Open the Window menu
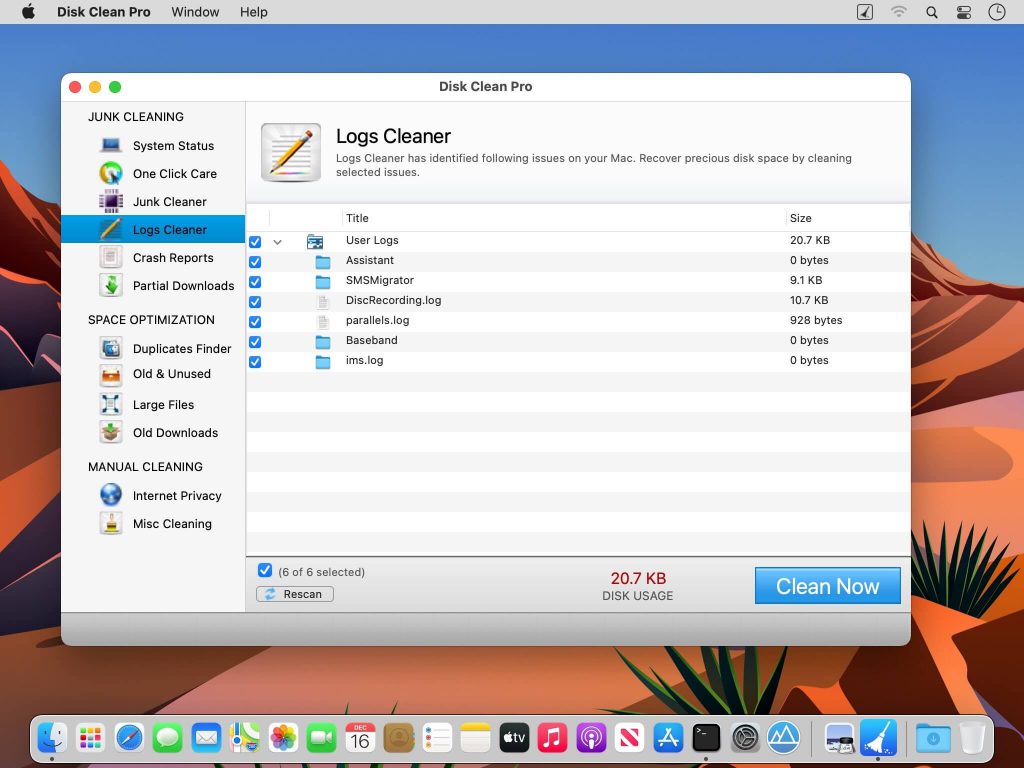Image resolution: width=1024 pixels, height=768 pixels. [195, 12]
